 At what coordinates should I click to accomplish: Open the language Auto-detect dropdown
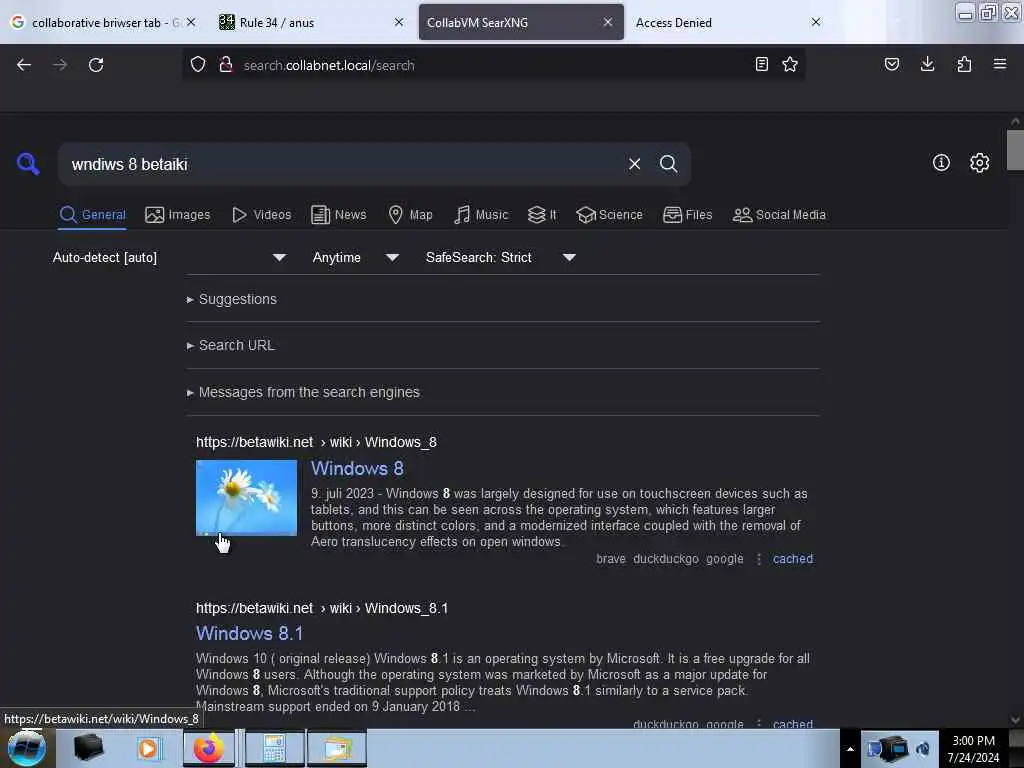coord(169,257)
